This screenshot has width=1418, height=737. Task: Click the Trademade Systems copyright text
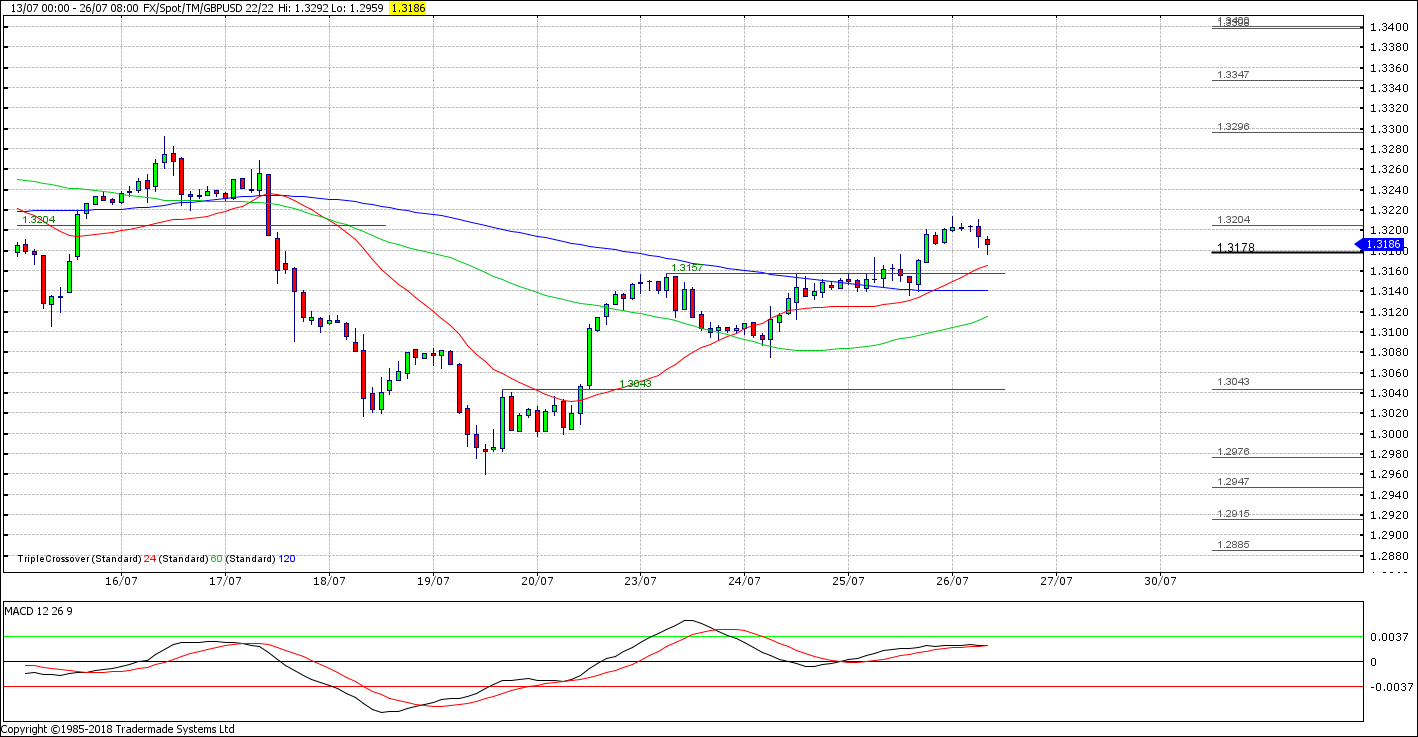tap(118, 729)
